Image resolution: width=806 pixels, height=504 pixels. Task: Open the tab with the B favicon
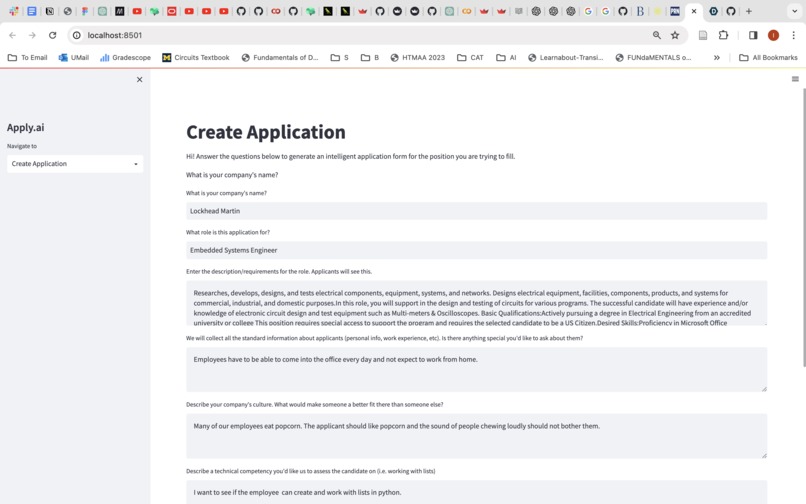click(640, 11)
